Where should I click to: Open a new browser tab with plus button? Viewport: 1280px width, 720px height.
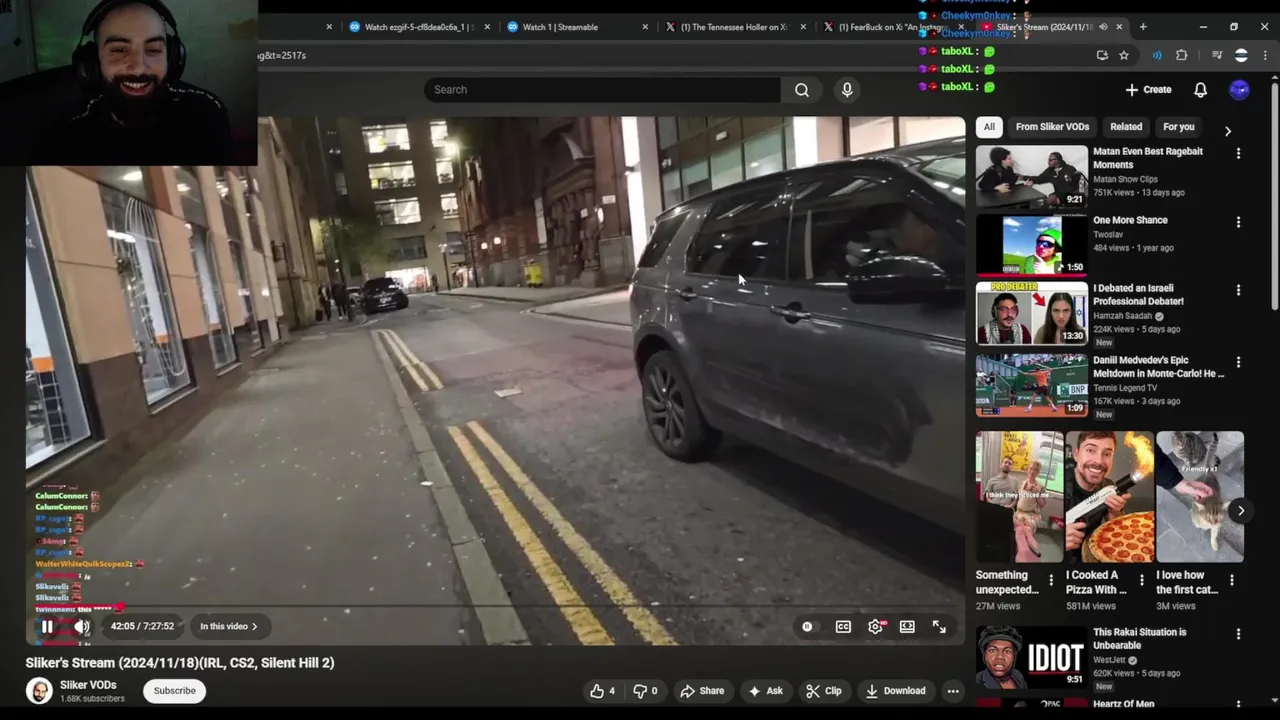(x=1143, y=27)
